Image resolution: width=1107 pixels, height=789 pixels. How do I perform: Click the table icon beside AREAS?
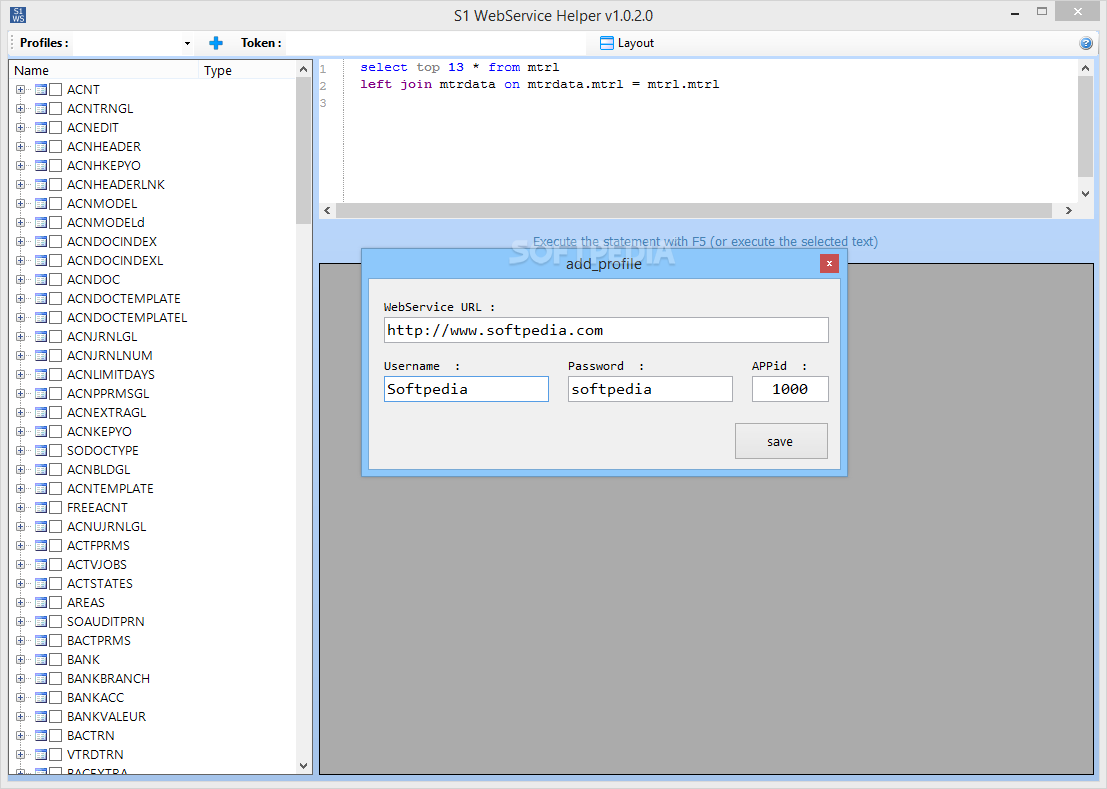tap(41, 603)
